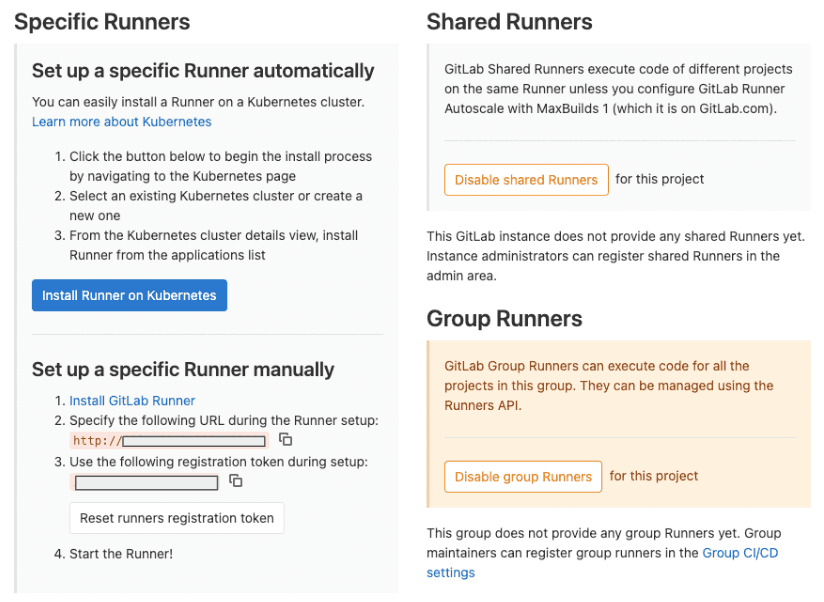Click the 'Start the Runner!' step text
This screenshot has height=602, width=824.
coord(121,554)
